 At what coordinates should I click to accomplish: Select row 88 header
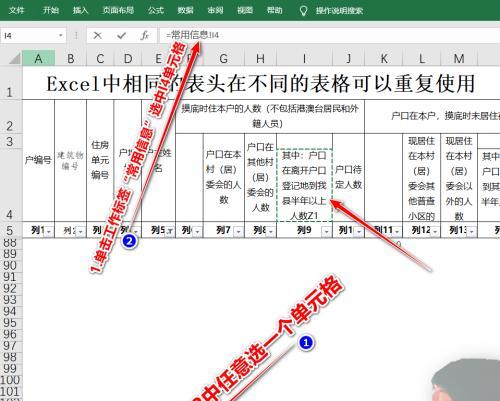coord(10,243)
